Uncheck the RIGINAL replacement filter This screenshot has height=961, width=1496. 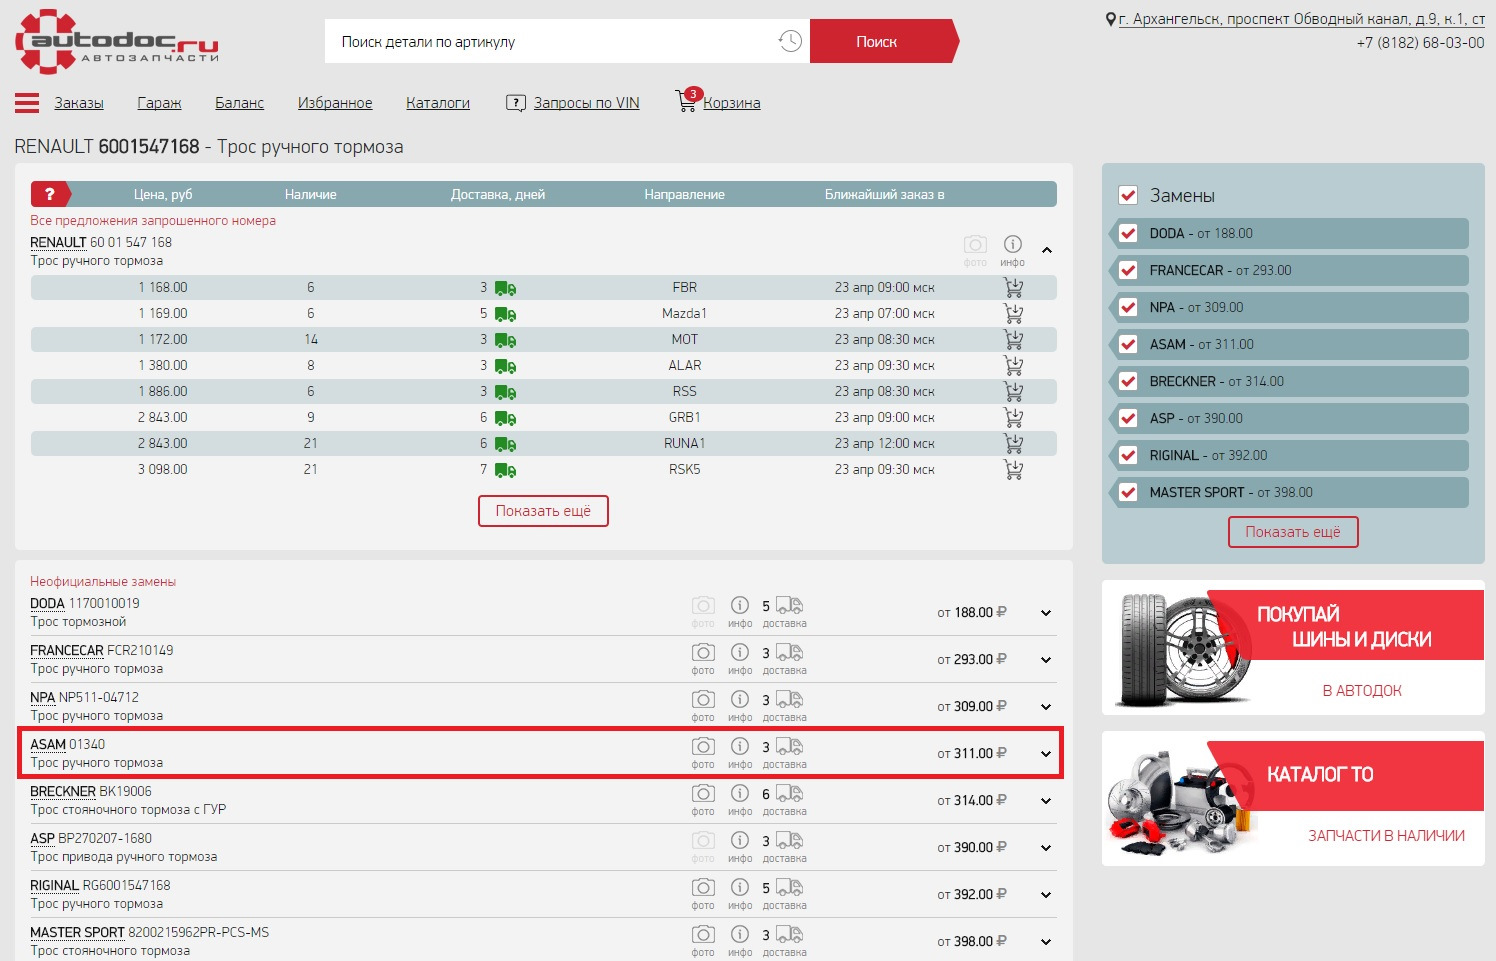tap(1128, 455)
